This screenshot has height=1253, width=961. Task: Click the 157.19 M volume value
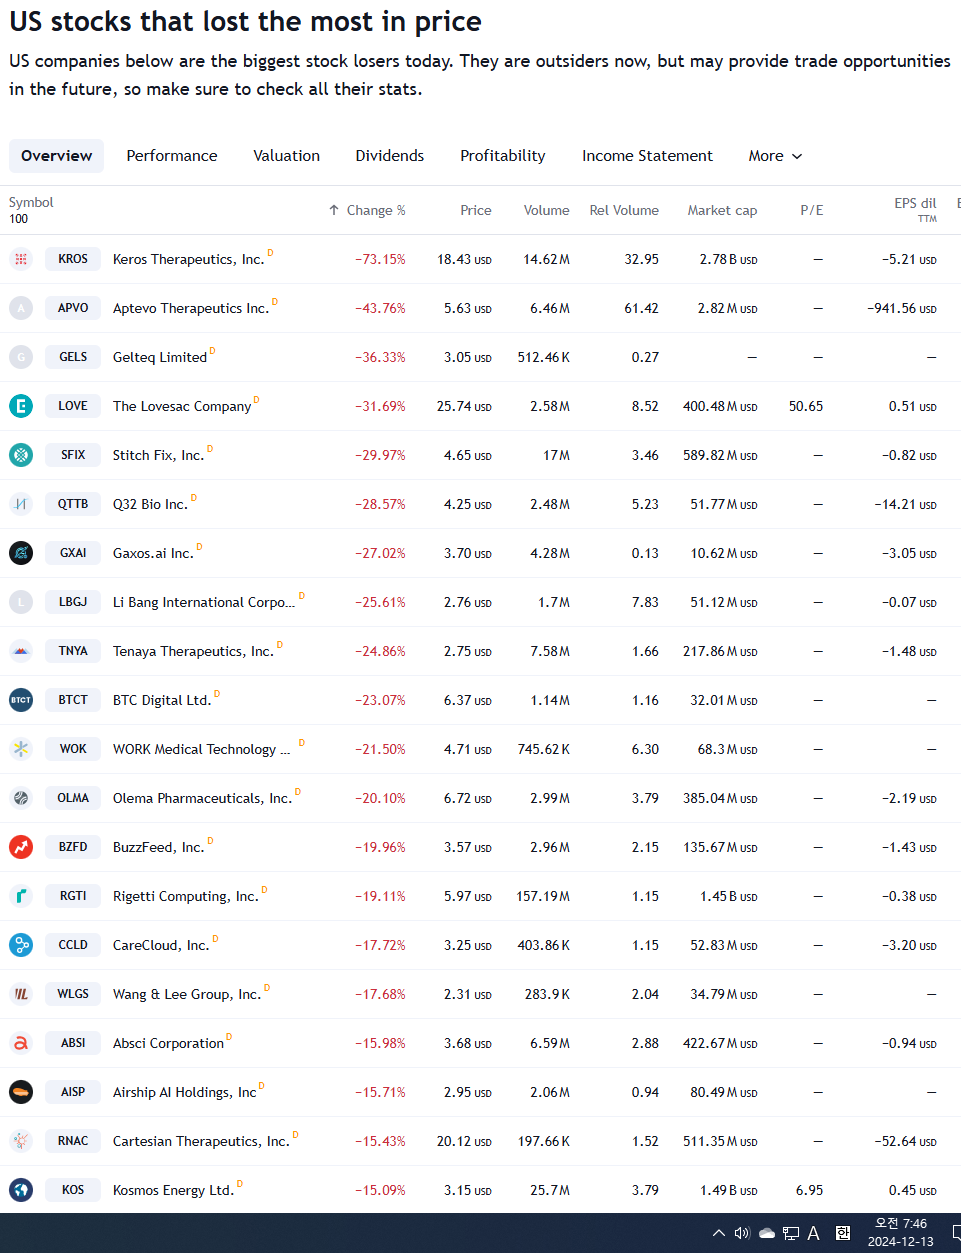pos(543,896)
